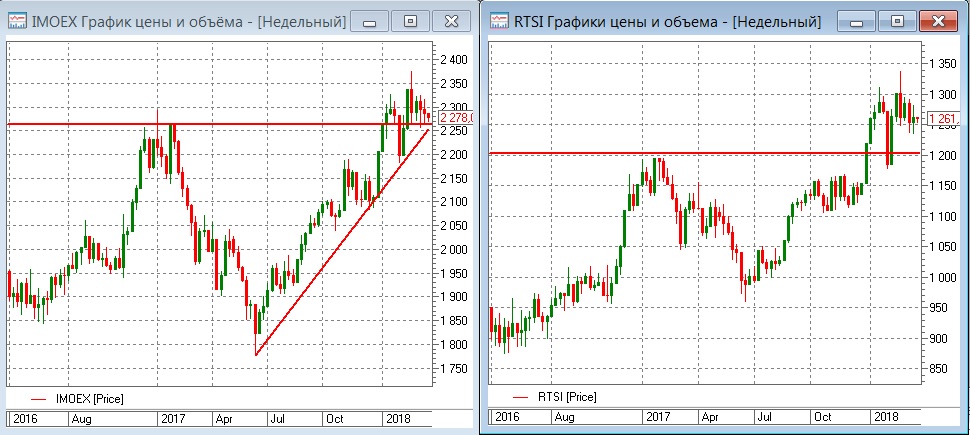
Task: Click 2018 on the RTSI time axis
Action: [885, 414]
